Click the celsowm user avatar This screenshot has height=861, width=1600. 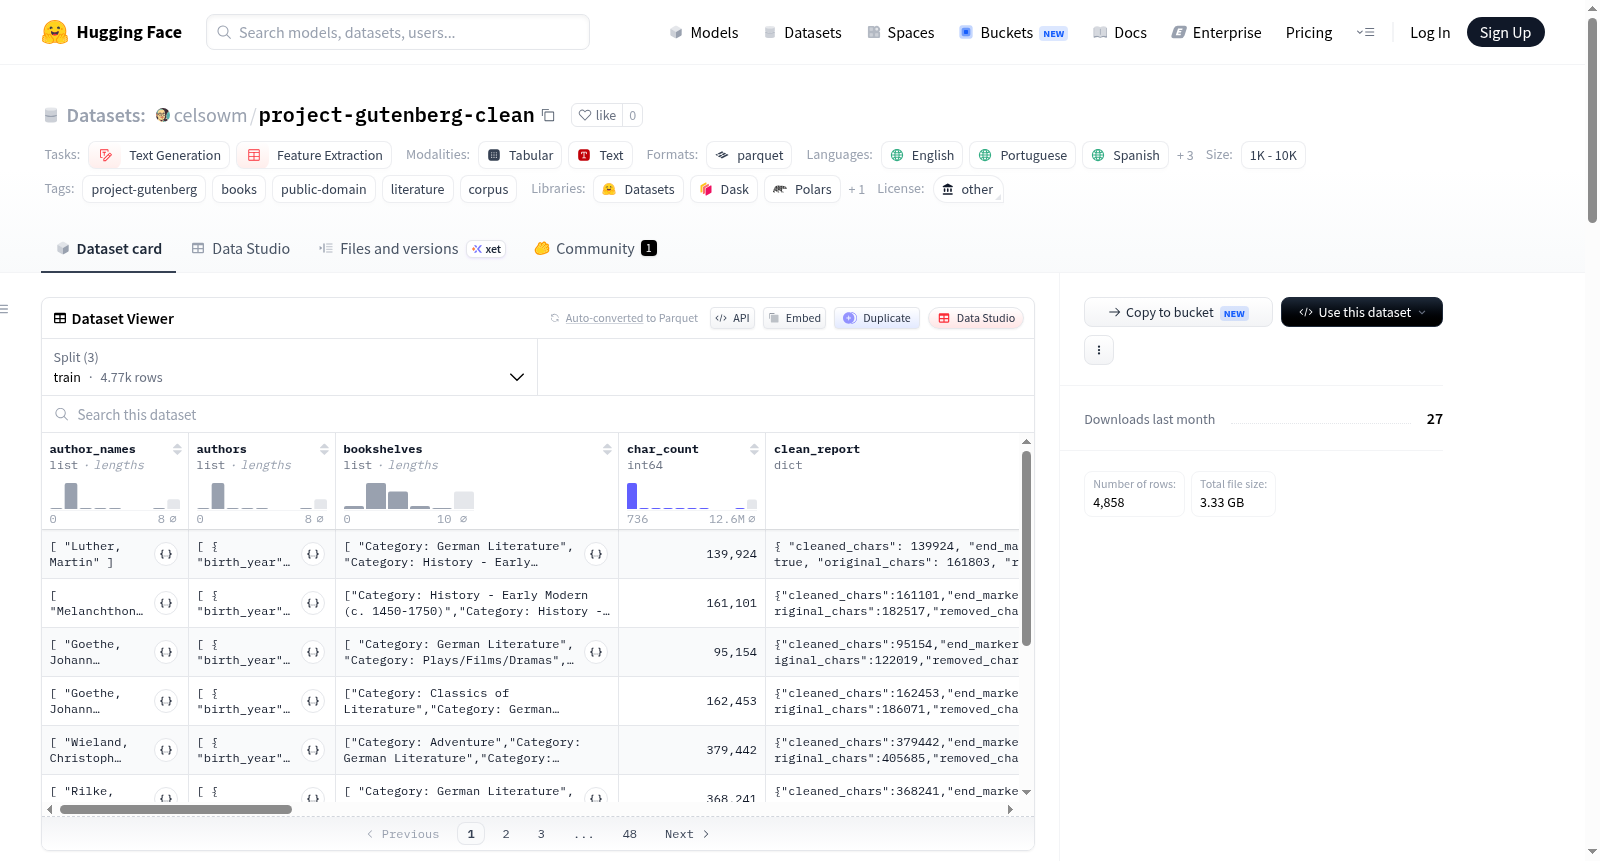click(x=163, y=115)
